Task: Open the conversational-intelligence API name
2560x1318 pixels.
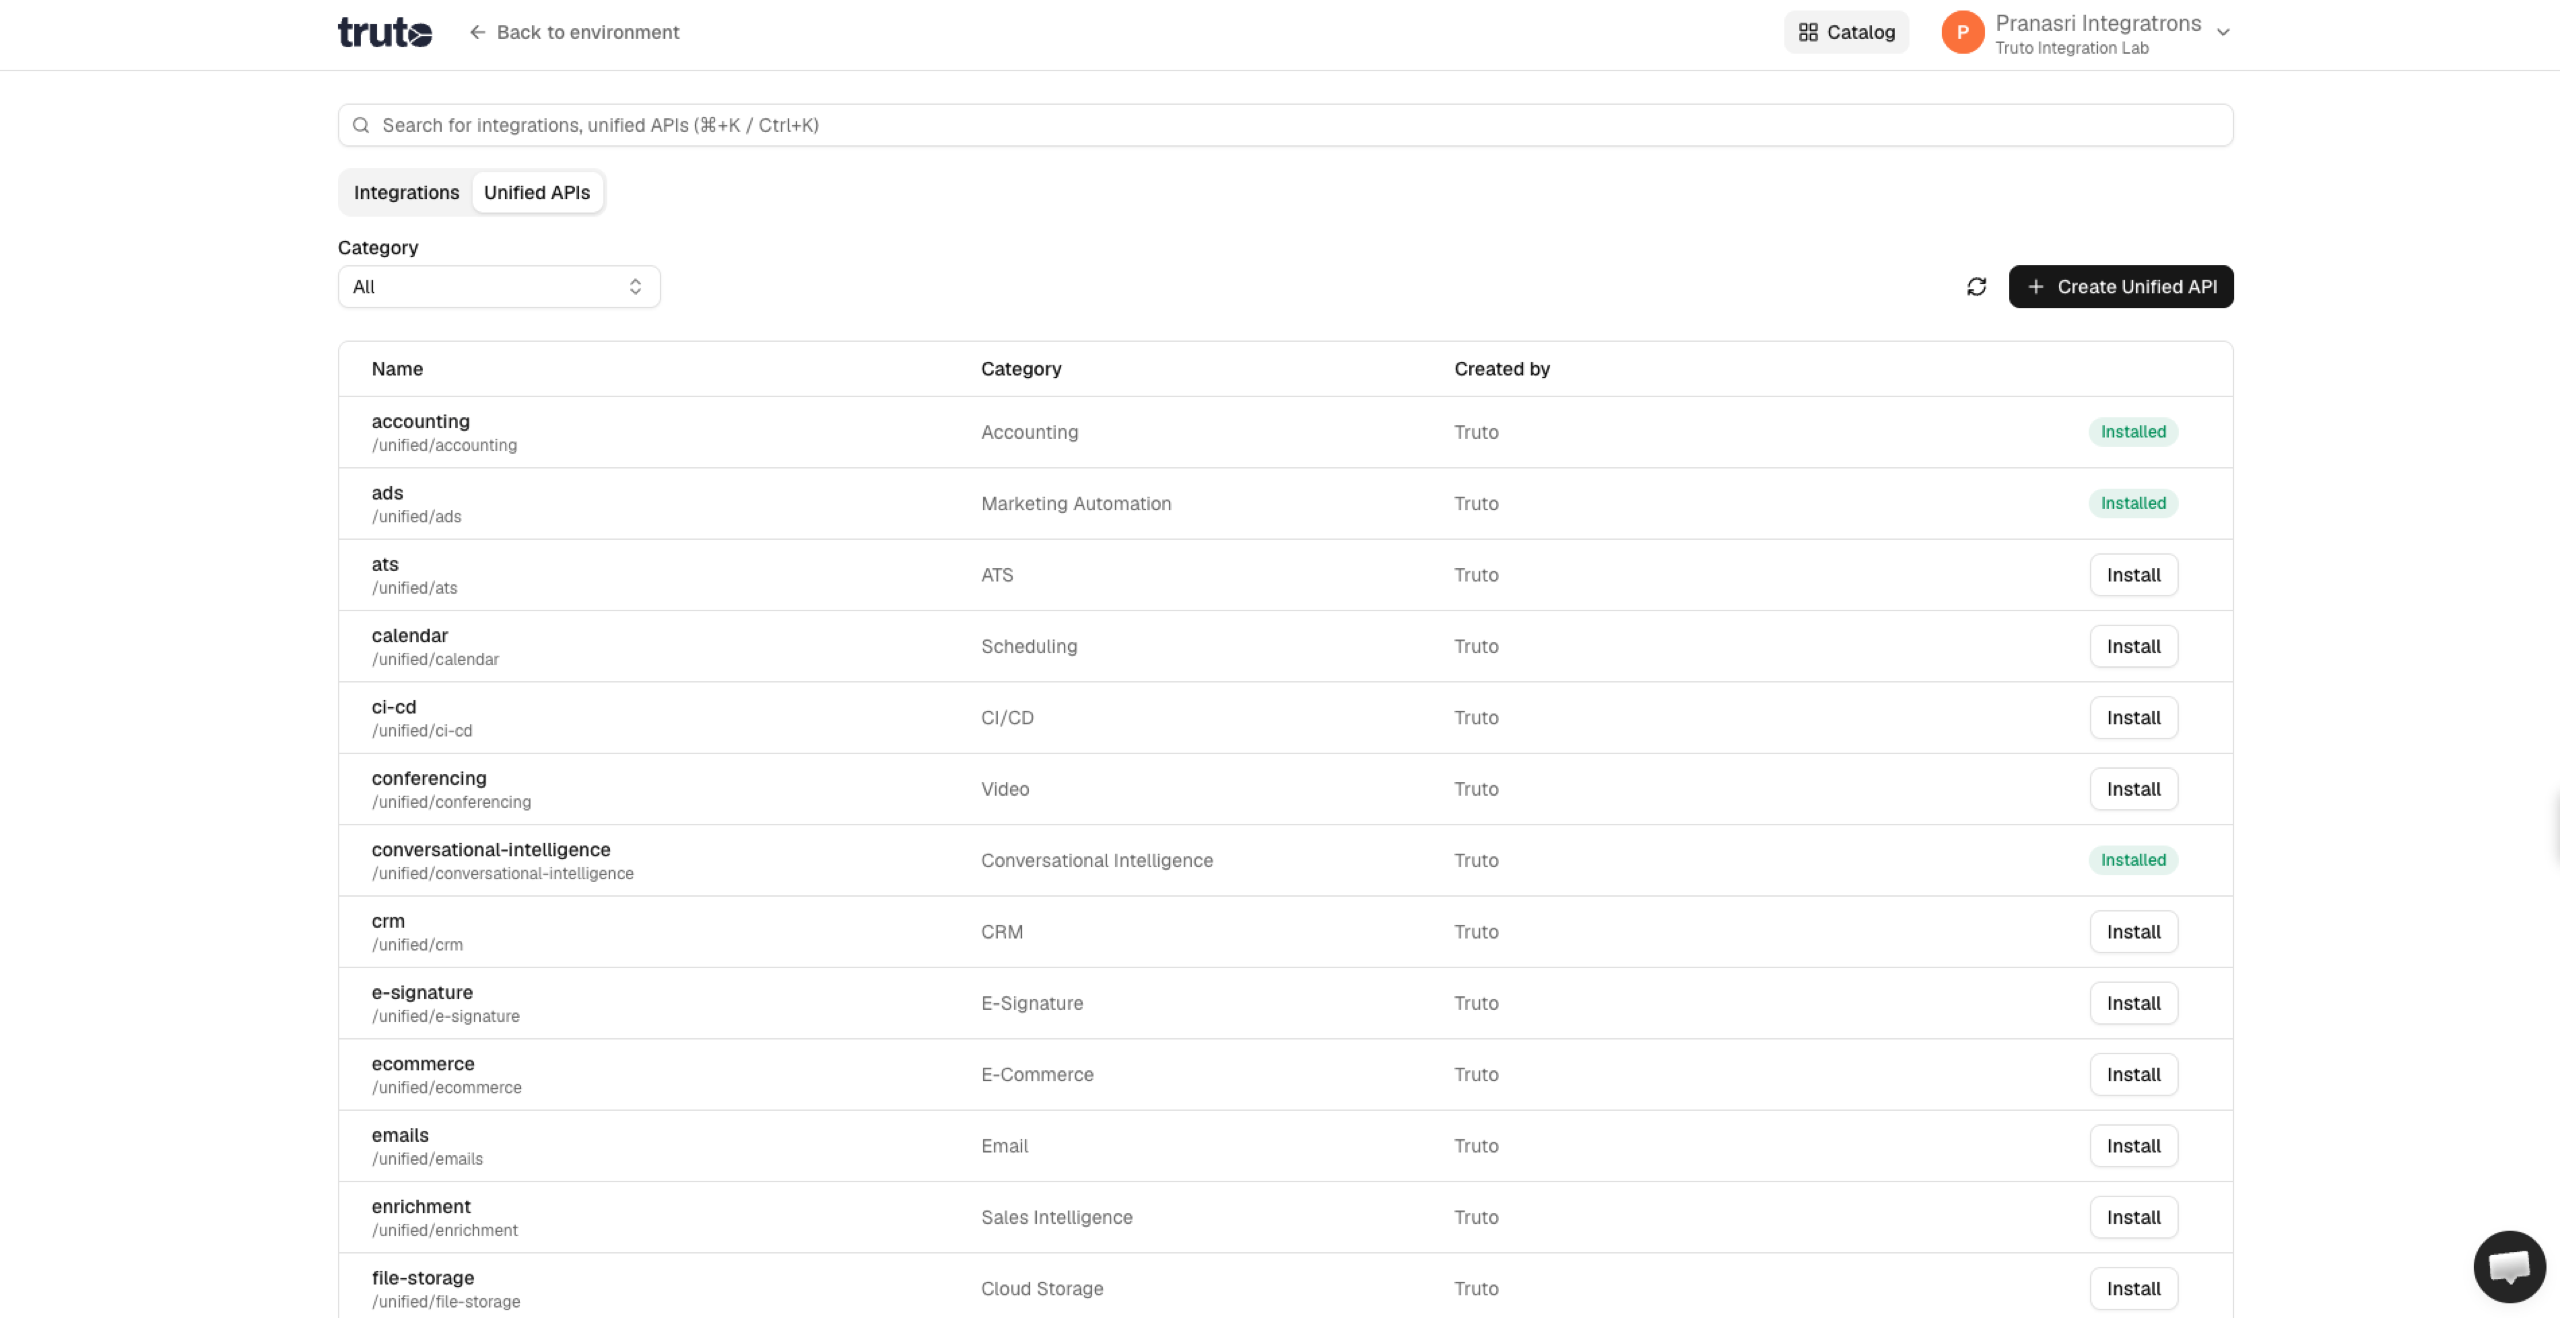Action: coord(491,850)
